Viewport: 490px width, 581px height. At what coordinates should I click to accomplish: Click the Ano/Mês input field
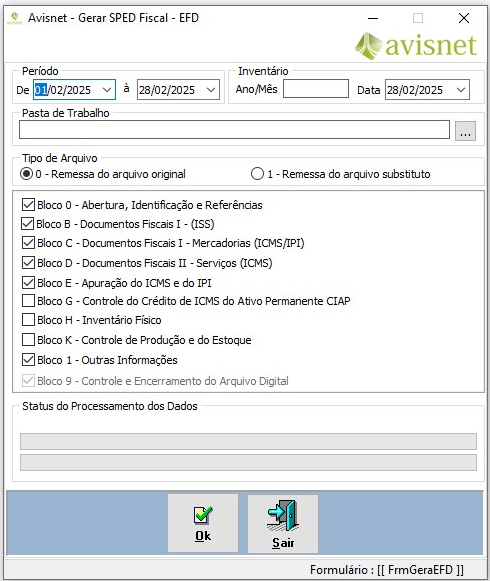[316, 89]
